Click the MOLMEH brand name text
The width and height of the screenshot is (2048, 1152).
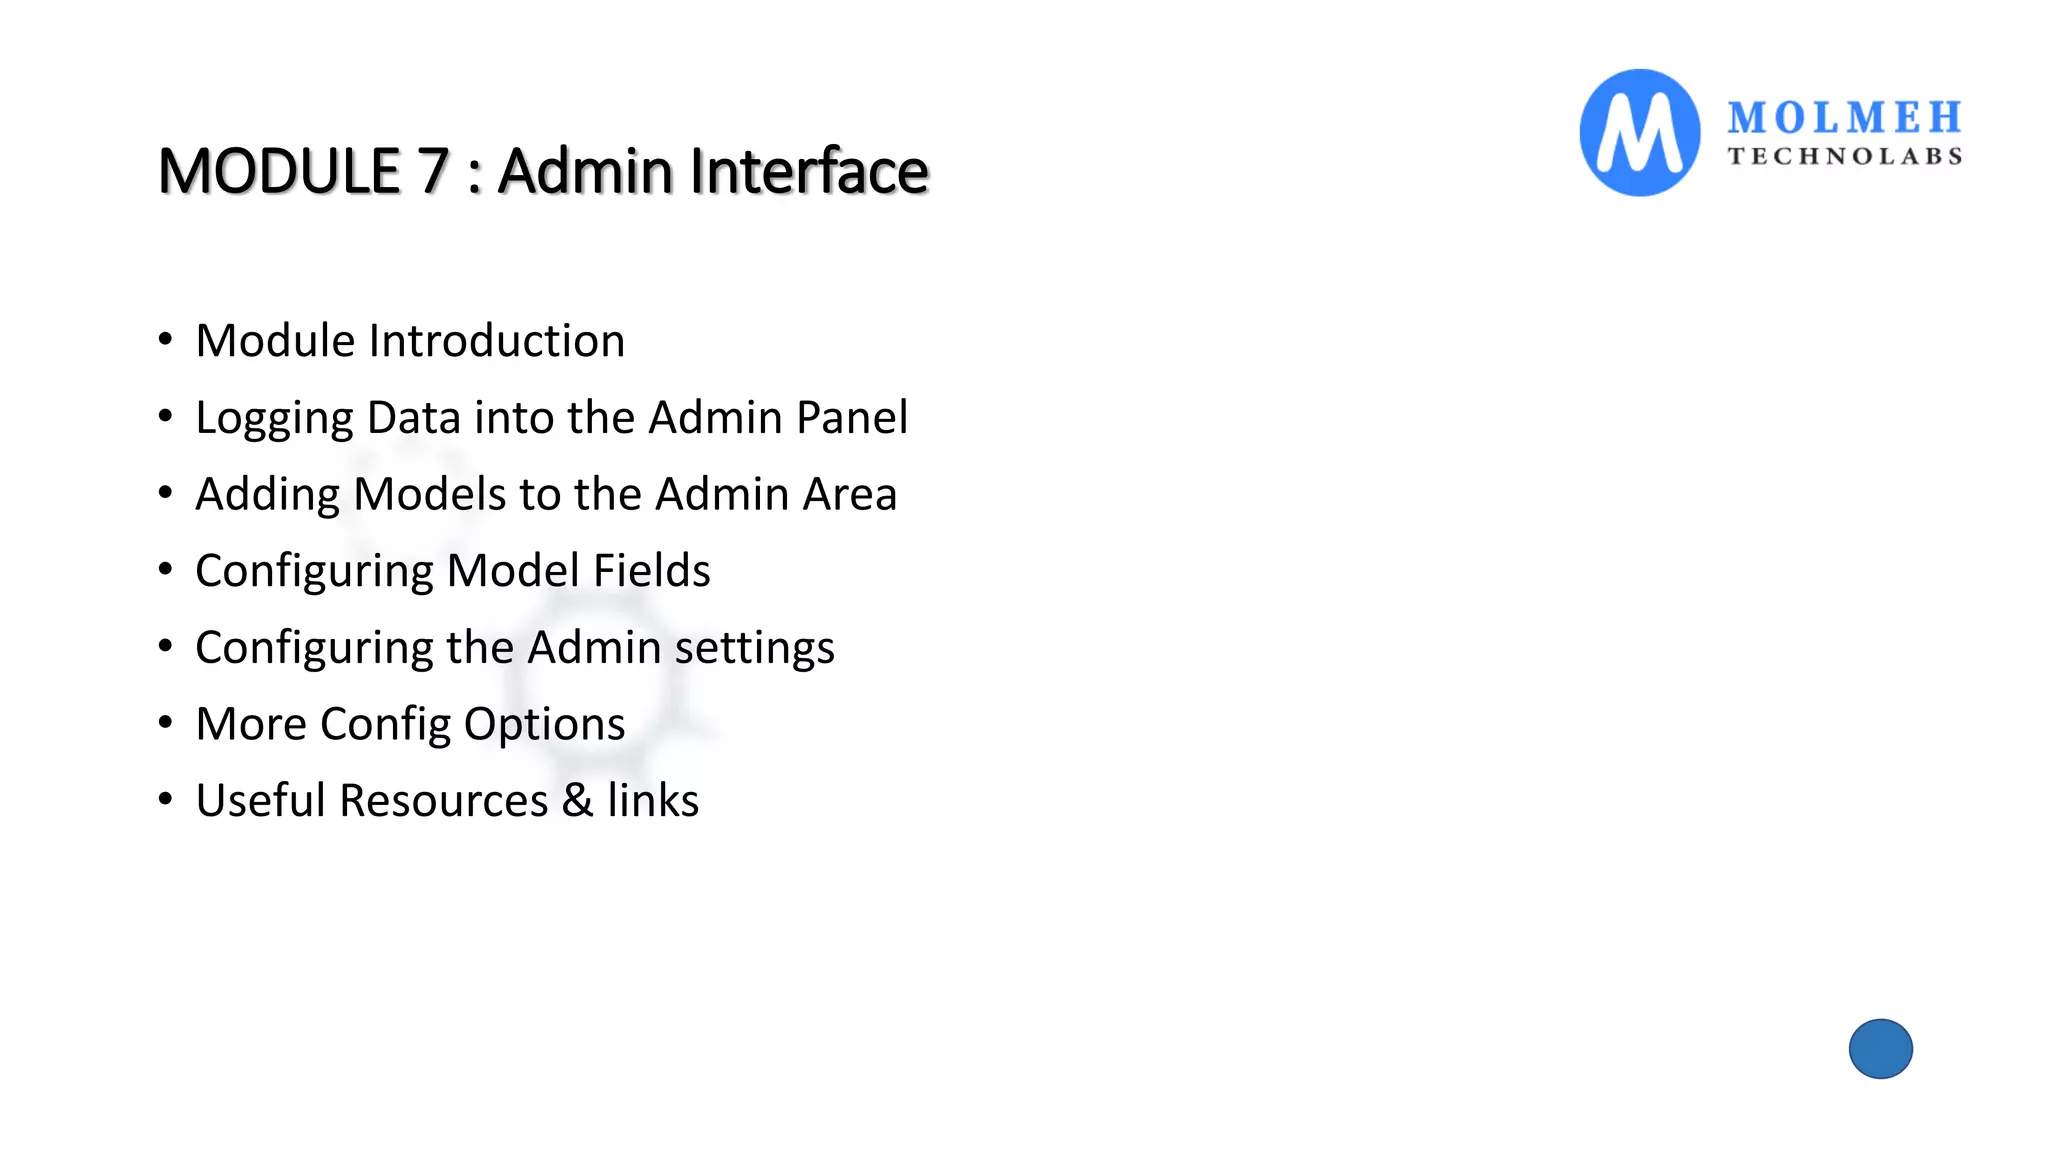pyautogui.click(x=1845, y=118)
